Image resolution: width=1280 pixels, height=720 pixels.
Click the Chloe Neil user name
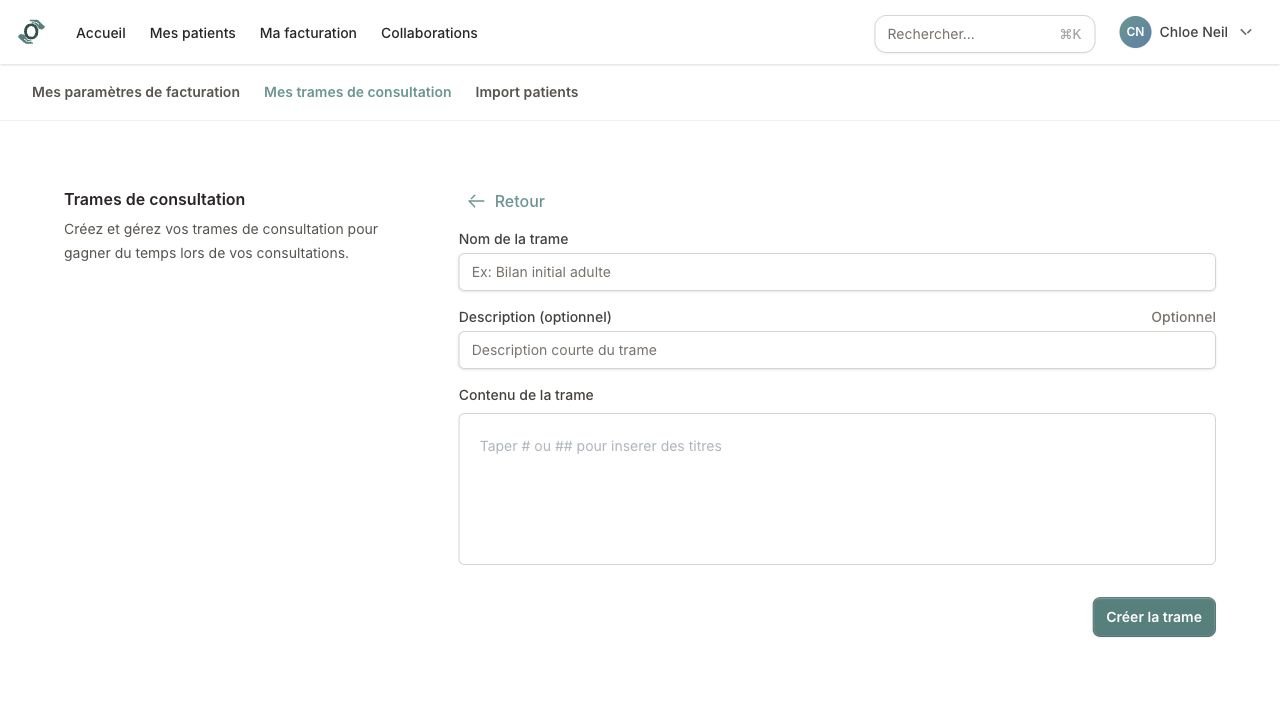(x=1194, y=32)
